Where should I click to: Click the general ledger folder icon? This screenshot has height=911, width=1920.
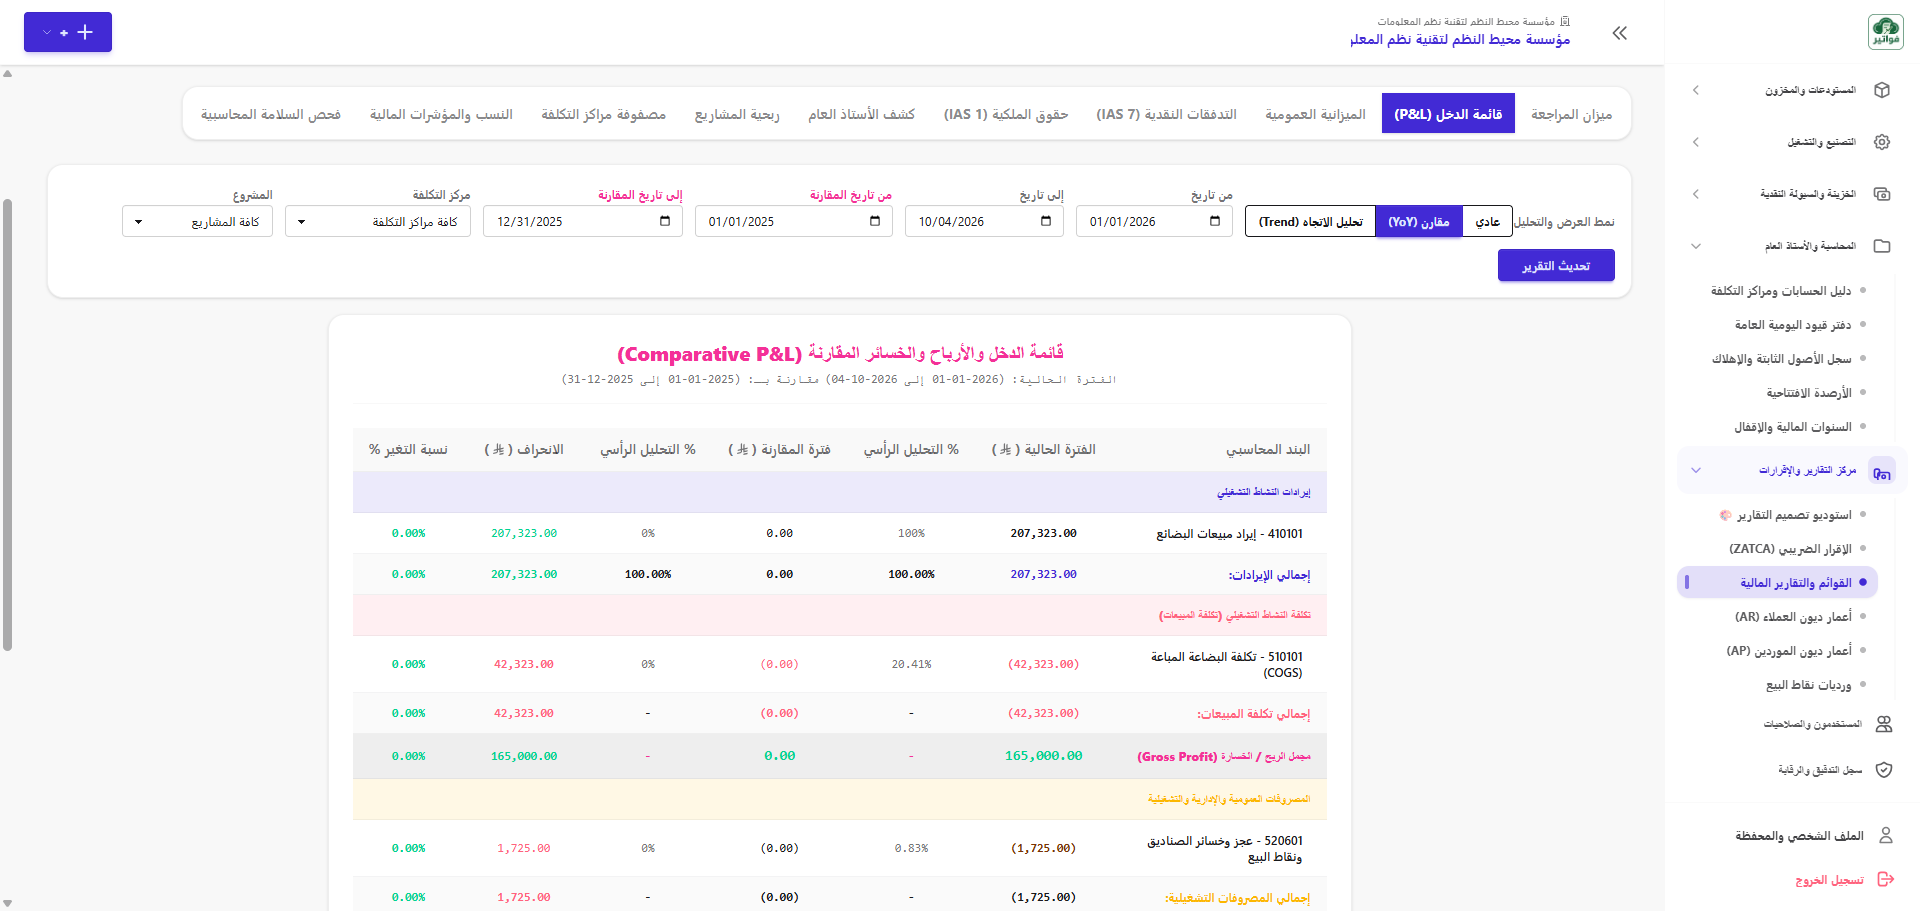[1882, 246]
